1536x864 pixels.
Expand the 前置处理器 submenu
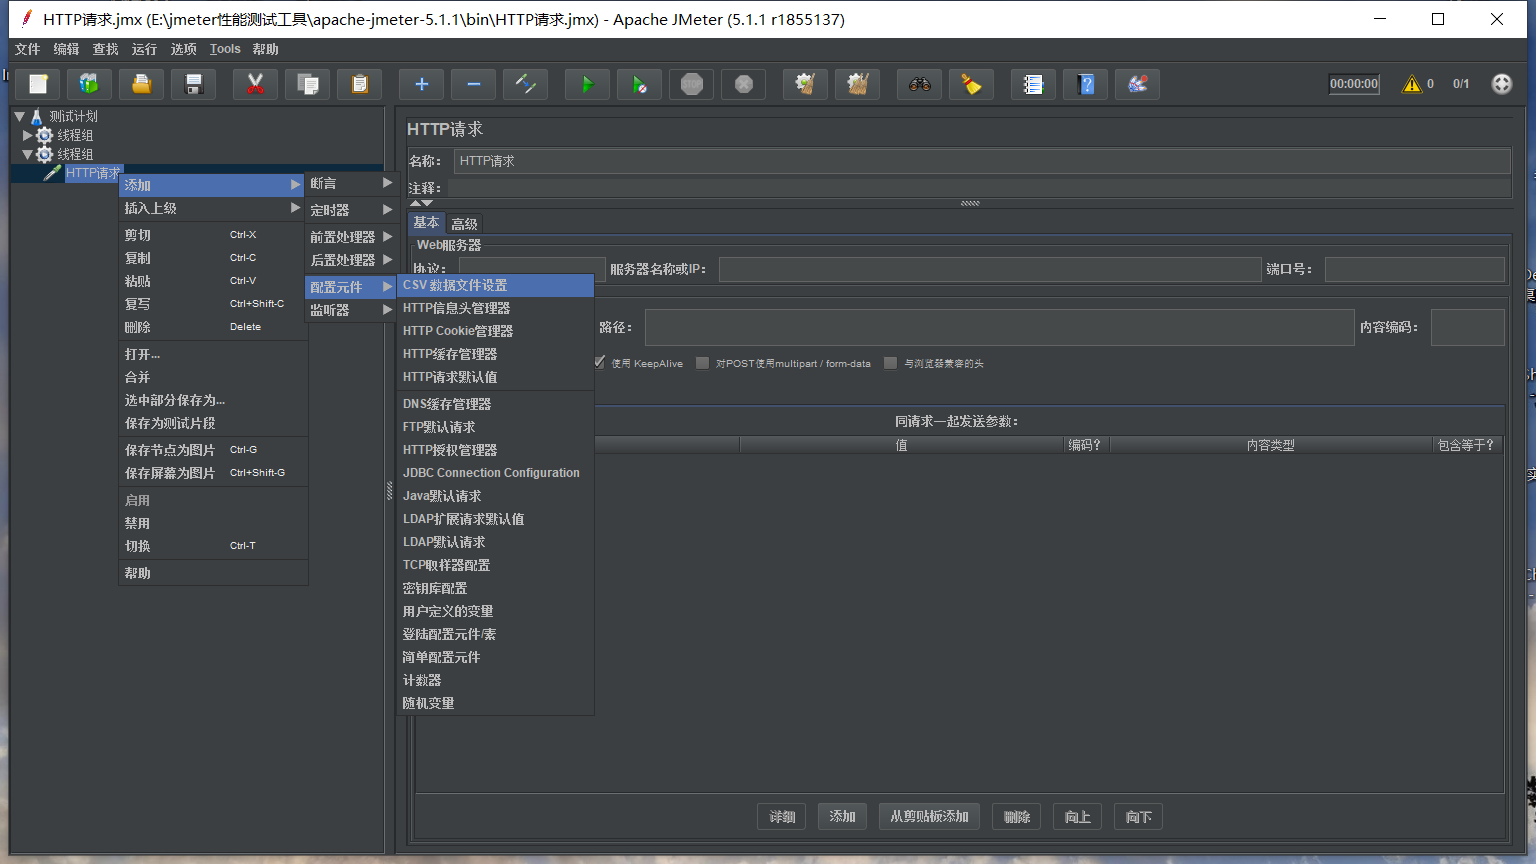pyautogui.click(x=352, y=237)
